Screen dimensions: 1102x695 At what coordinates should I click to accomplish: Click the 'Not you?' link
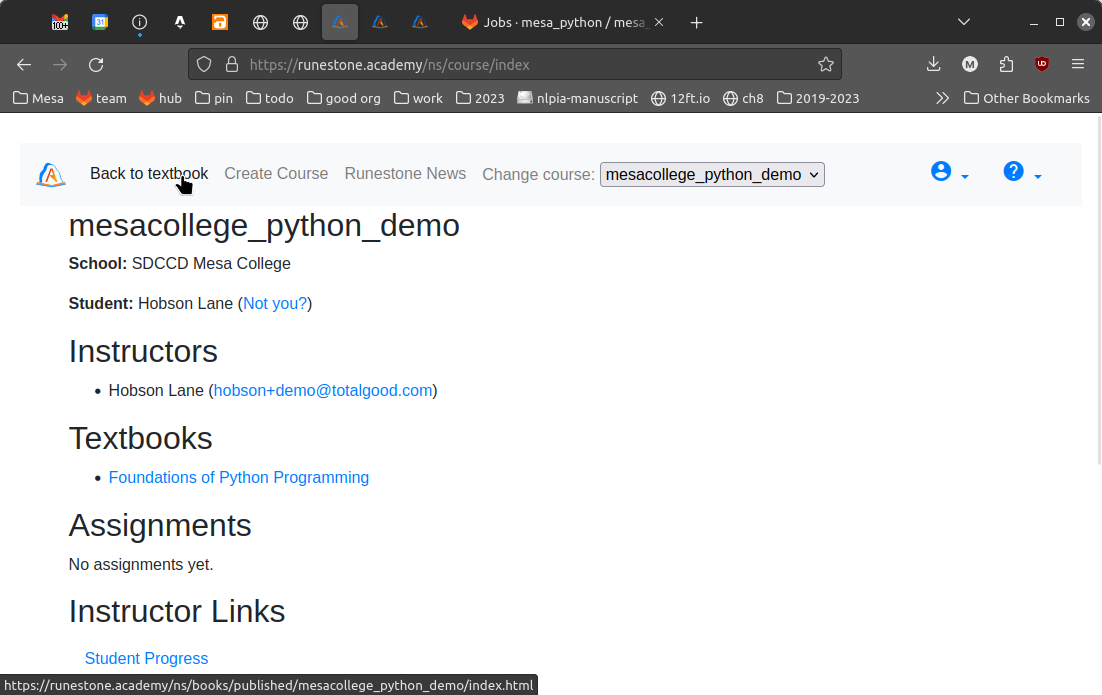coord(275,304)
